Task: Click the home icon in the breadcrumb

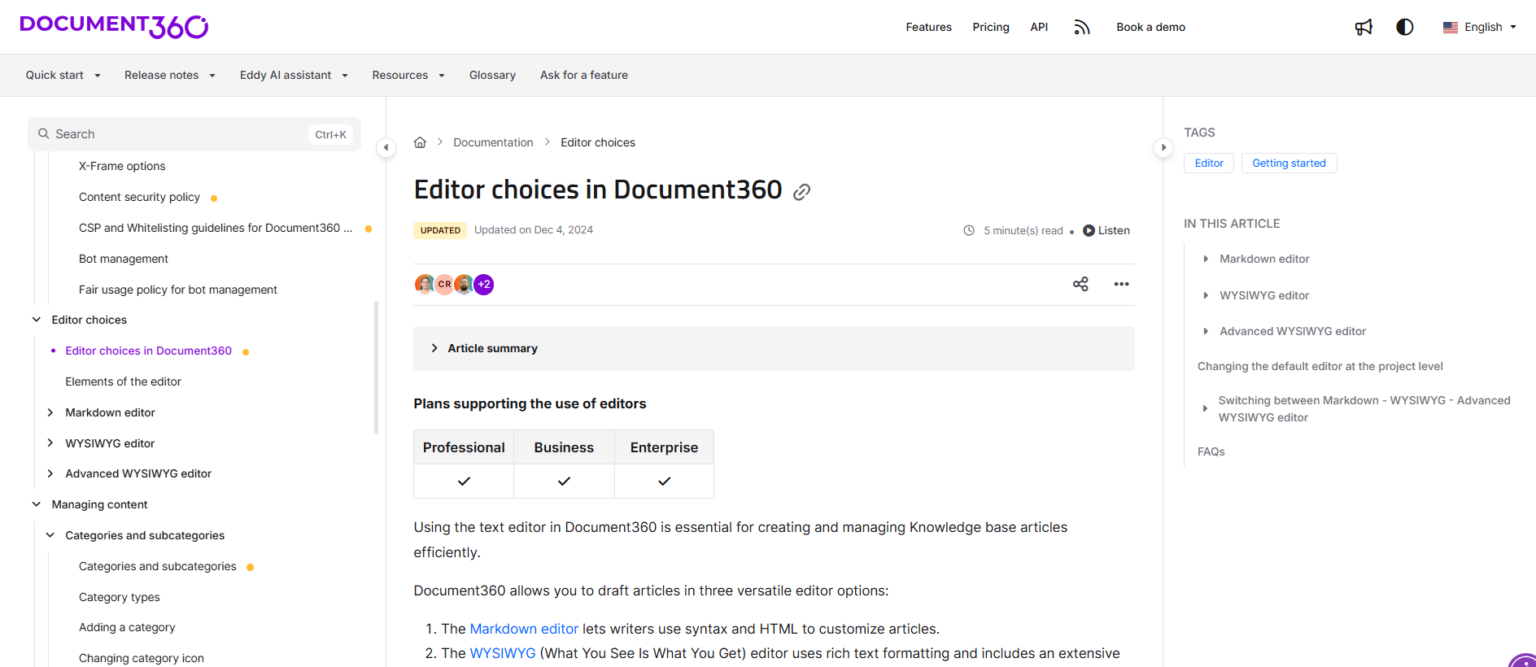Action: [x=420, y=142]
